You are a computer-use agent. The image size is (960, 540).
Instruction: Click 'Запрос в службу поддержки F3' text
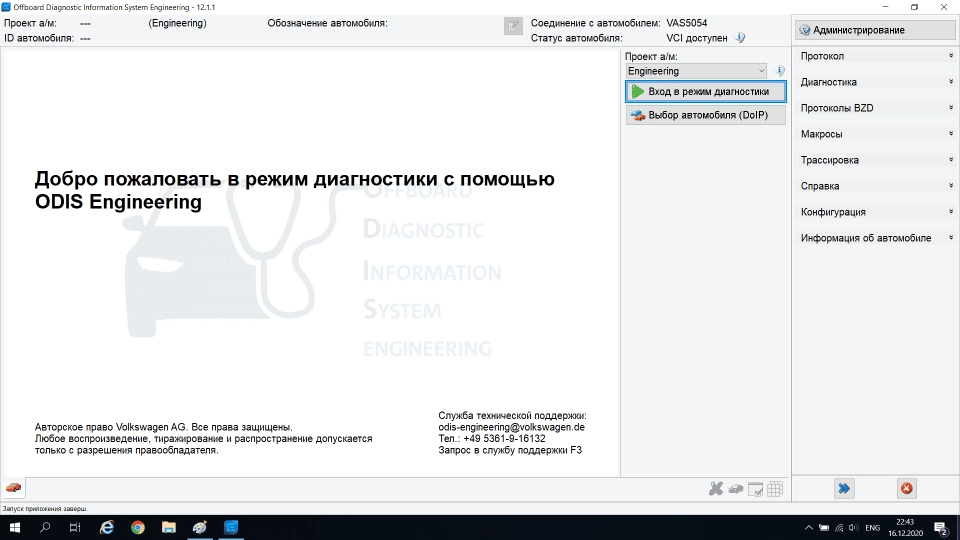tap(510, 450)
